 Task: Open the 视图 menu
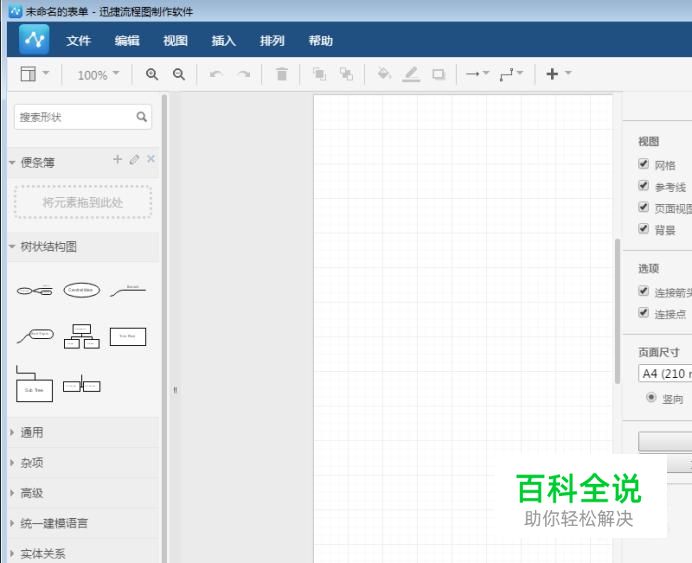coord(176,41)
